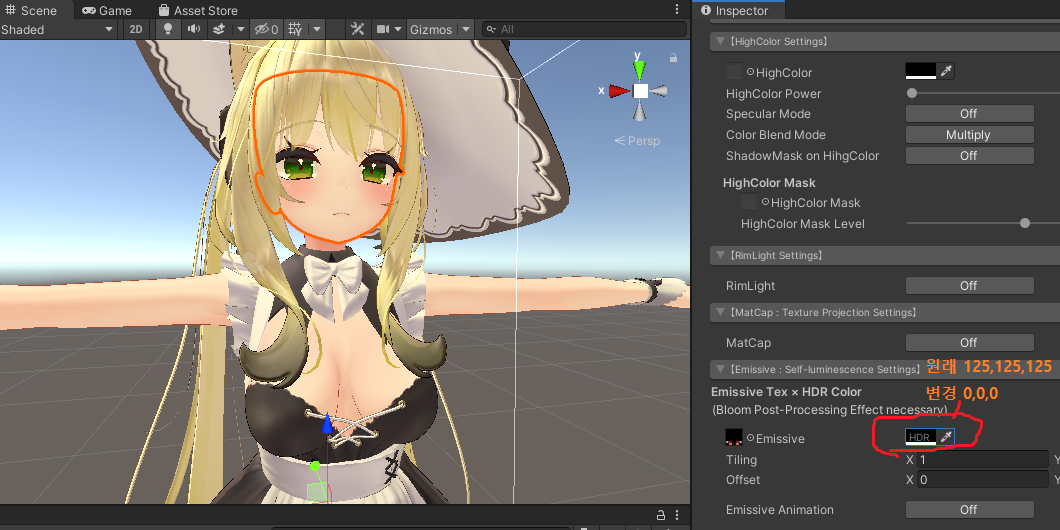
Task: Open Gizmos dropdown arrow
Action: 465,29
